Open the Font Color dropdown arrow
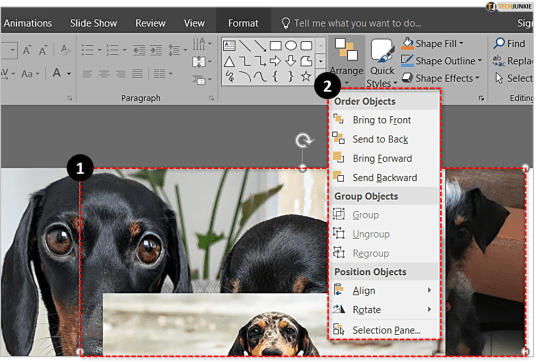Screen dimensions: 536x363 (69, 73)
